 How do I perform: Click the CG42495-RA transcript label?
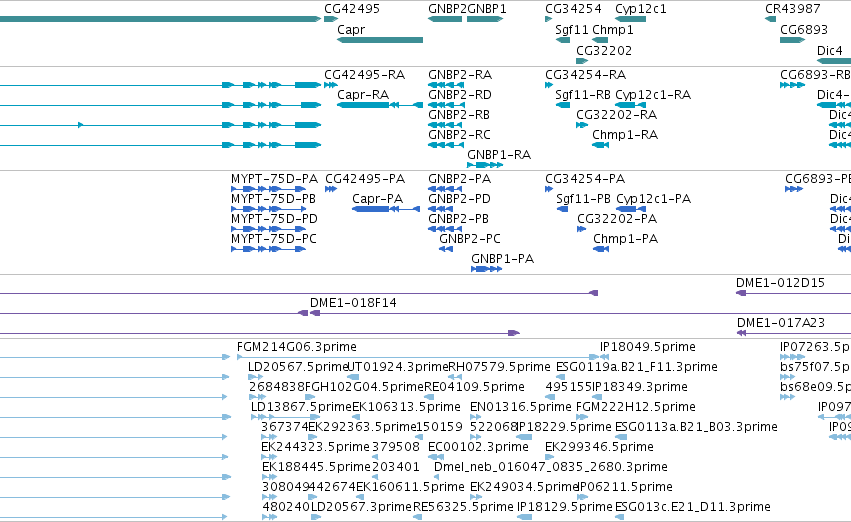[365, 75]
